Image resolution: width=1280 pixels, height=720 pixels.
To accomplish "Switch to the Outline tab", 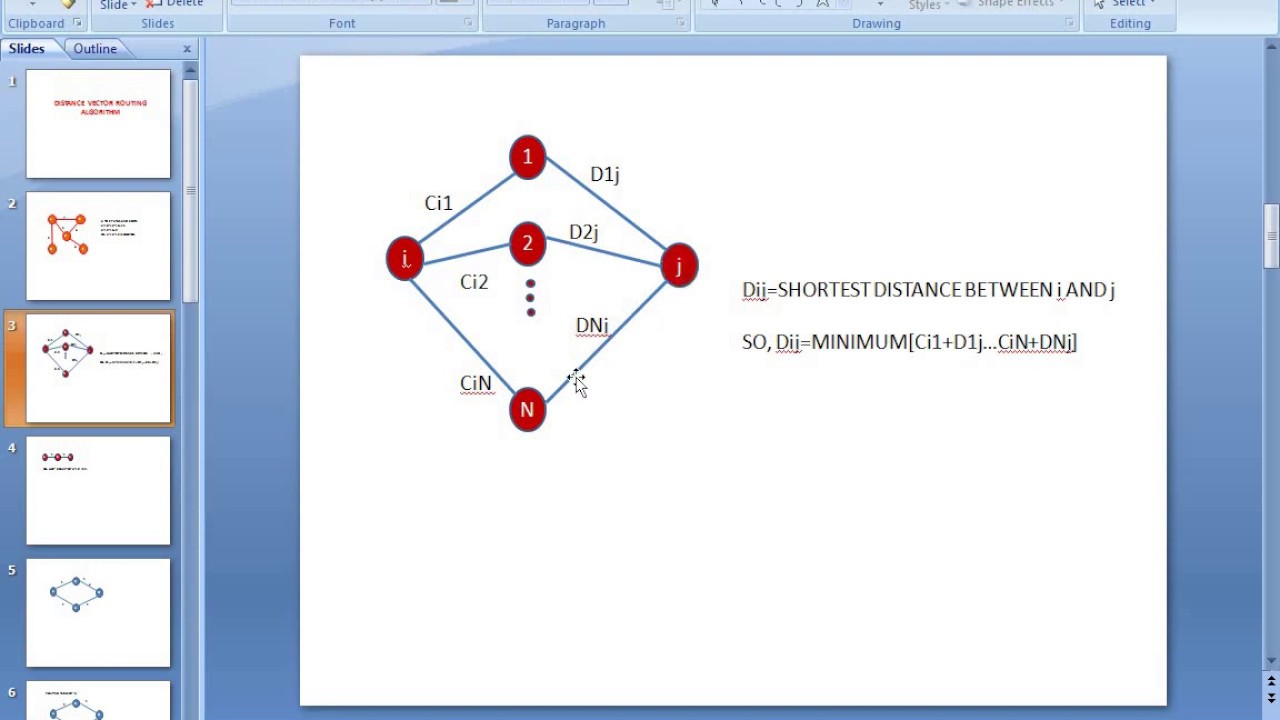I will pos(95,48).
